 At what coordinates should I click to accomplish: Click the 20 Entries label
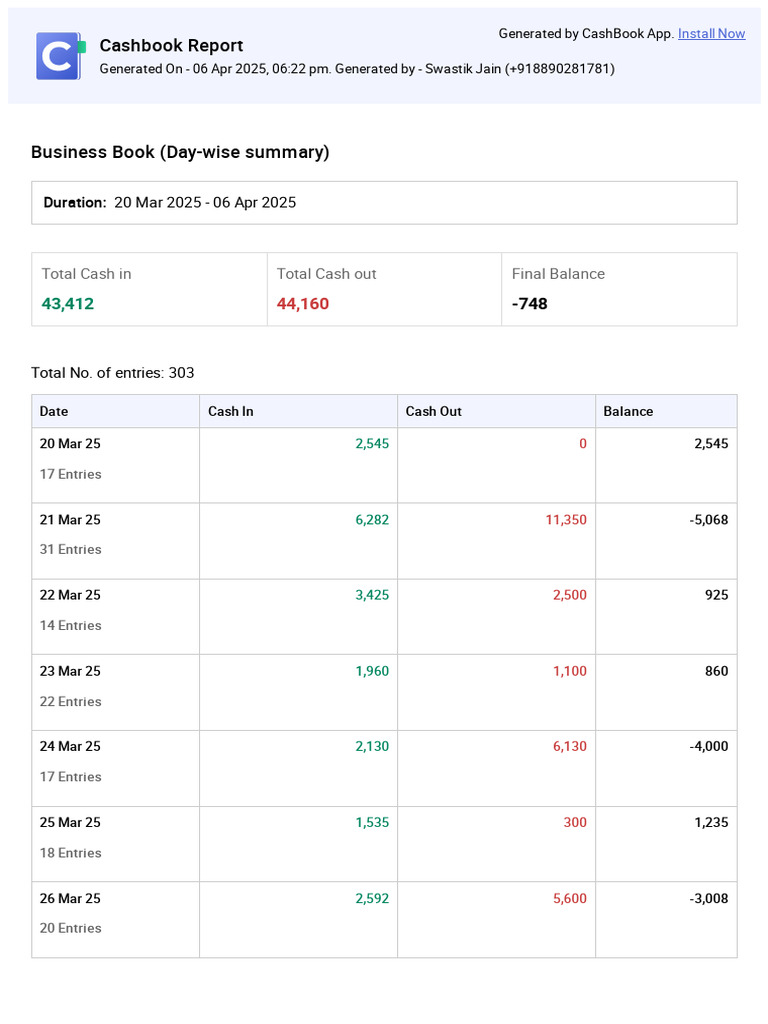(71, 928)
